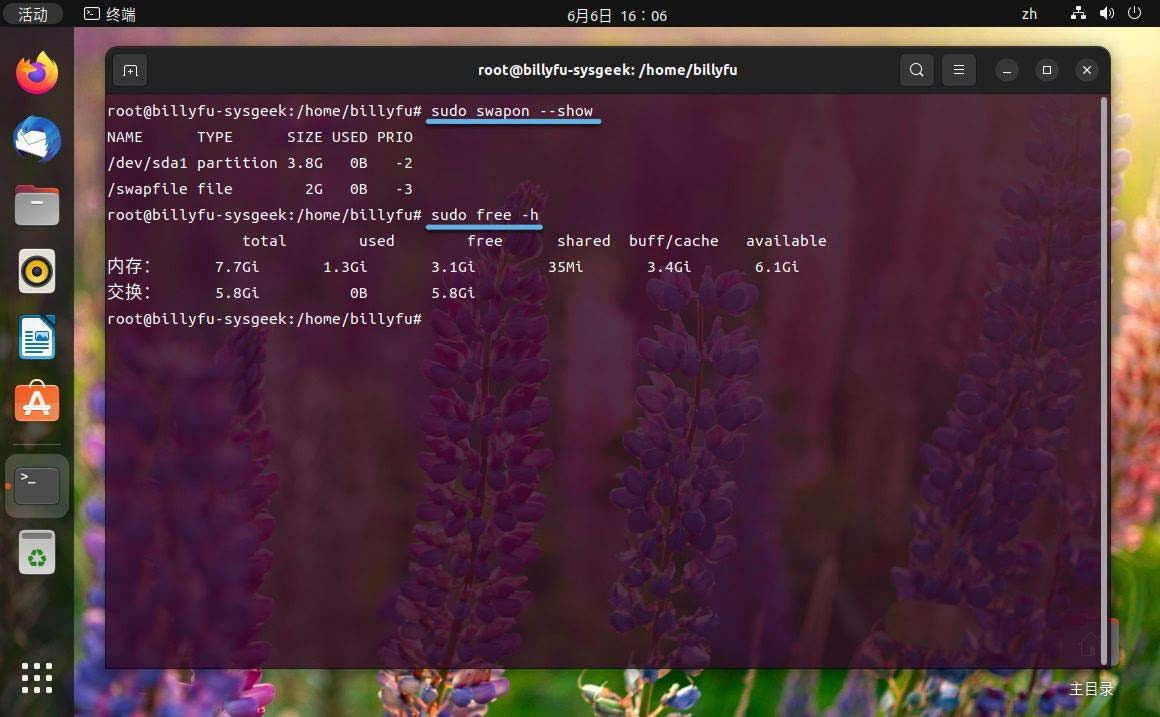The width and height of the screenshot is (1160, 717).
Task: Show all applications grid
Action: 37,678
